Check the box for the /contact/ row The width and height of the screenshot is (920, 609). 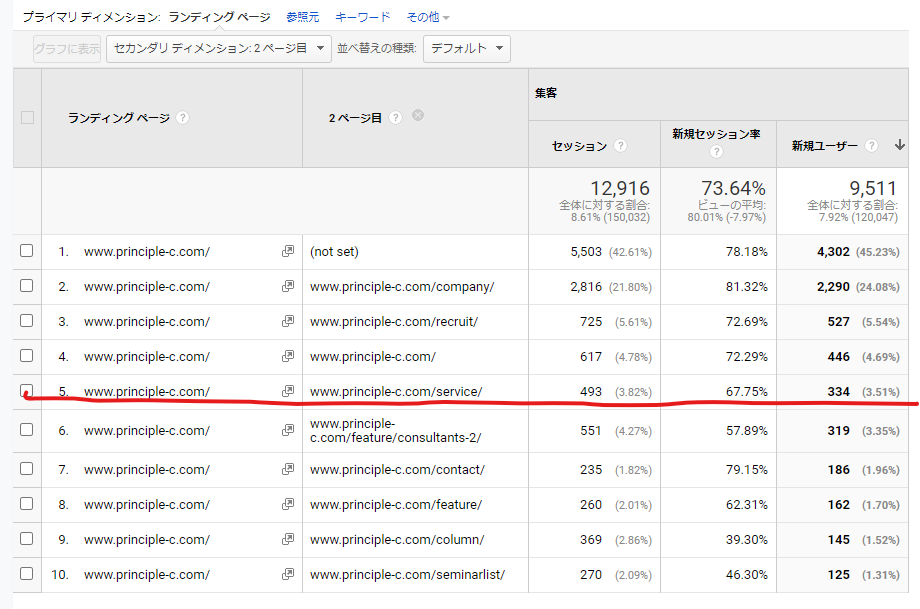tap(26, 468)
